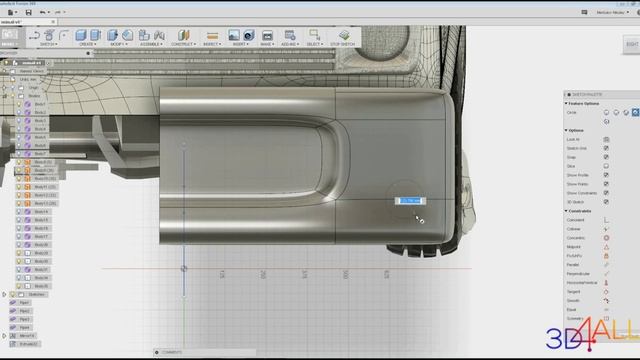Open the File menu icon
The image size is (640, 360).
point(11,13)
